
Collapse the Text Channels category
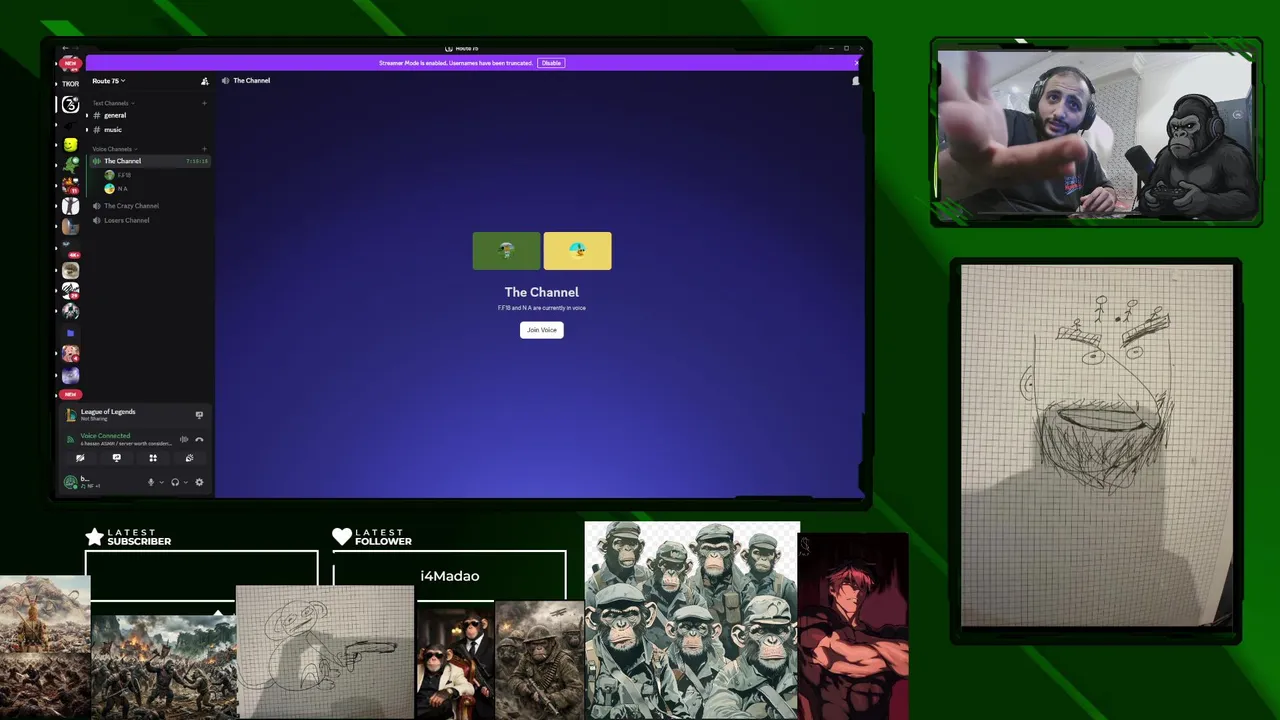[113, 103]
